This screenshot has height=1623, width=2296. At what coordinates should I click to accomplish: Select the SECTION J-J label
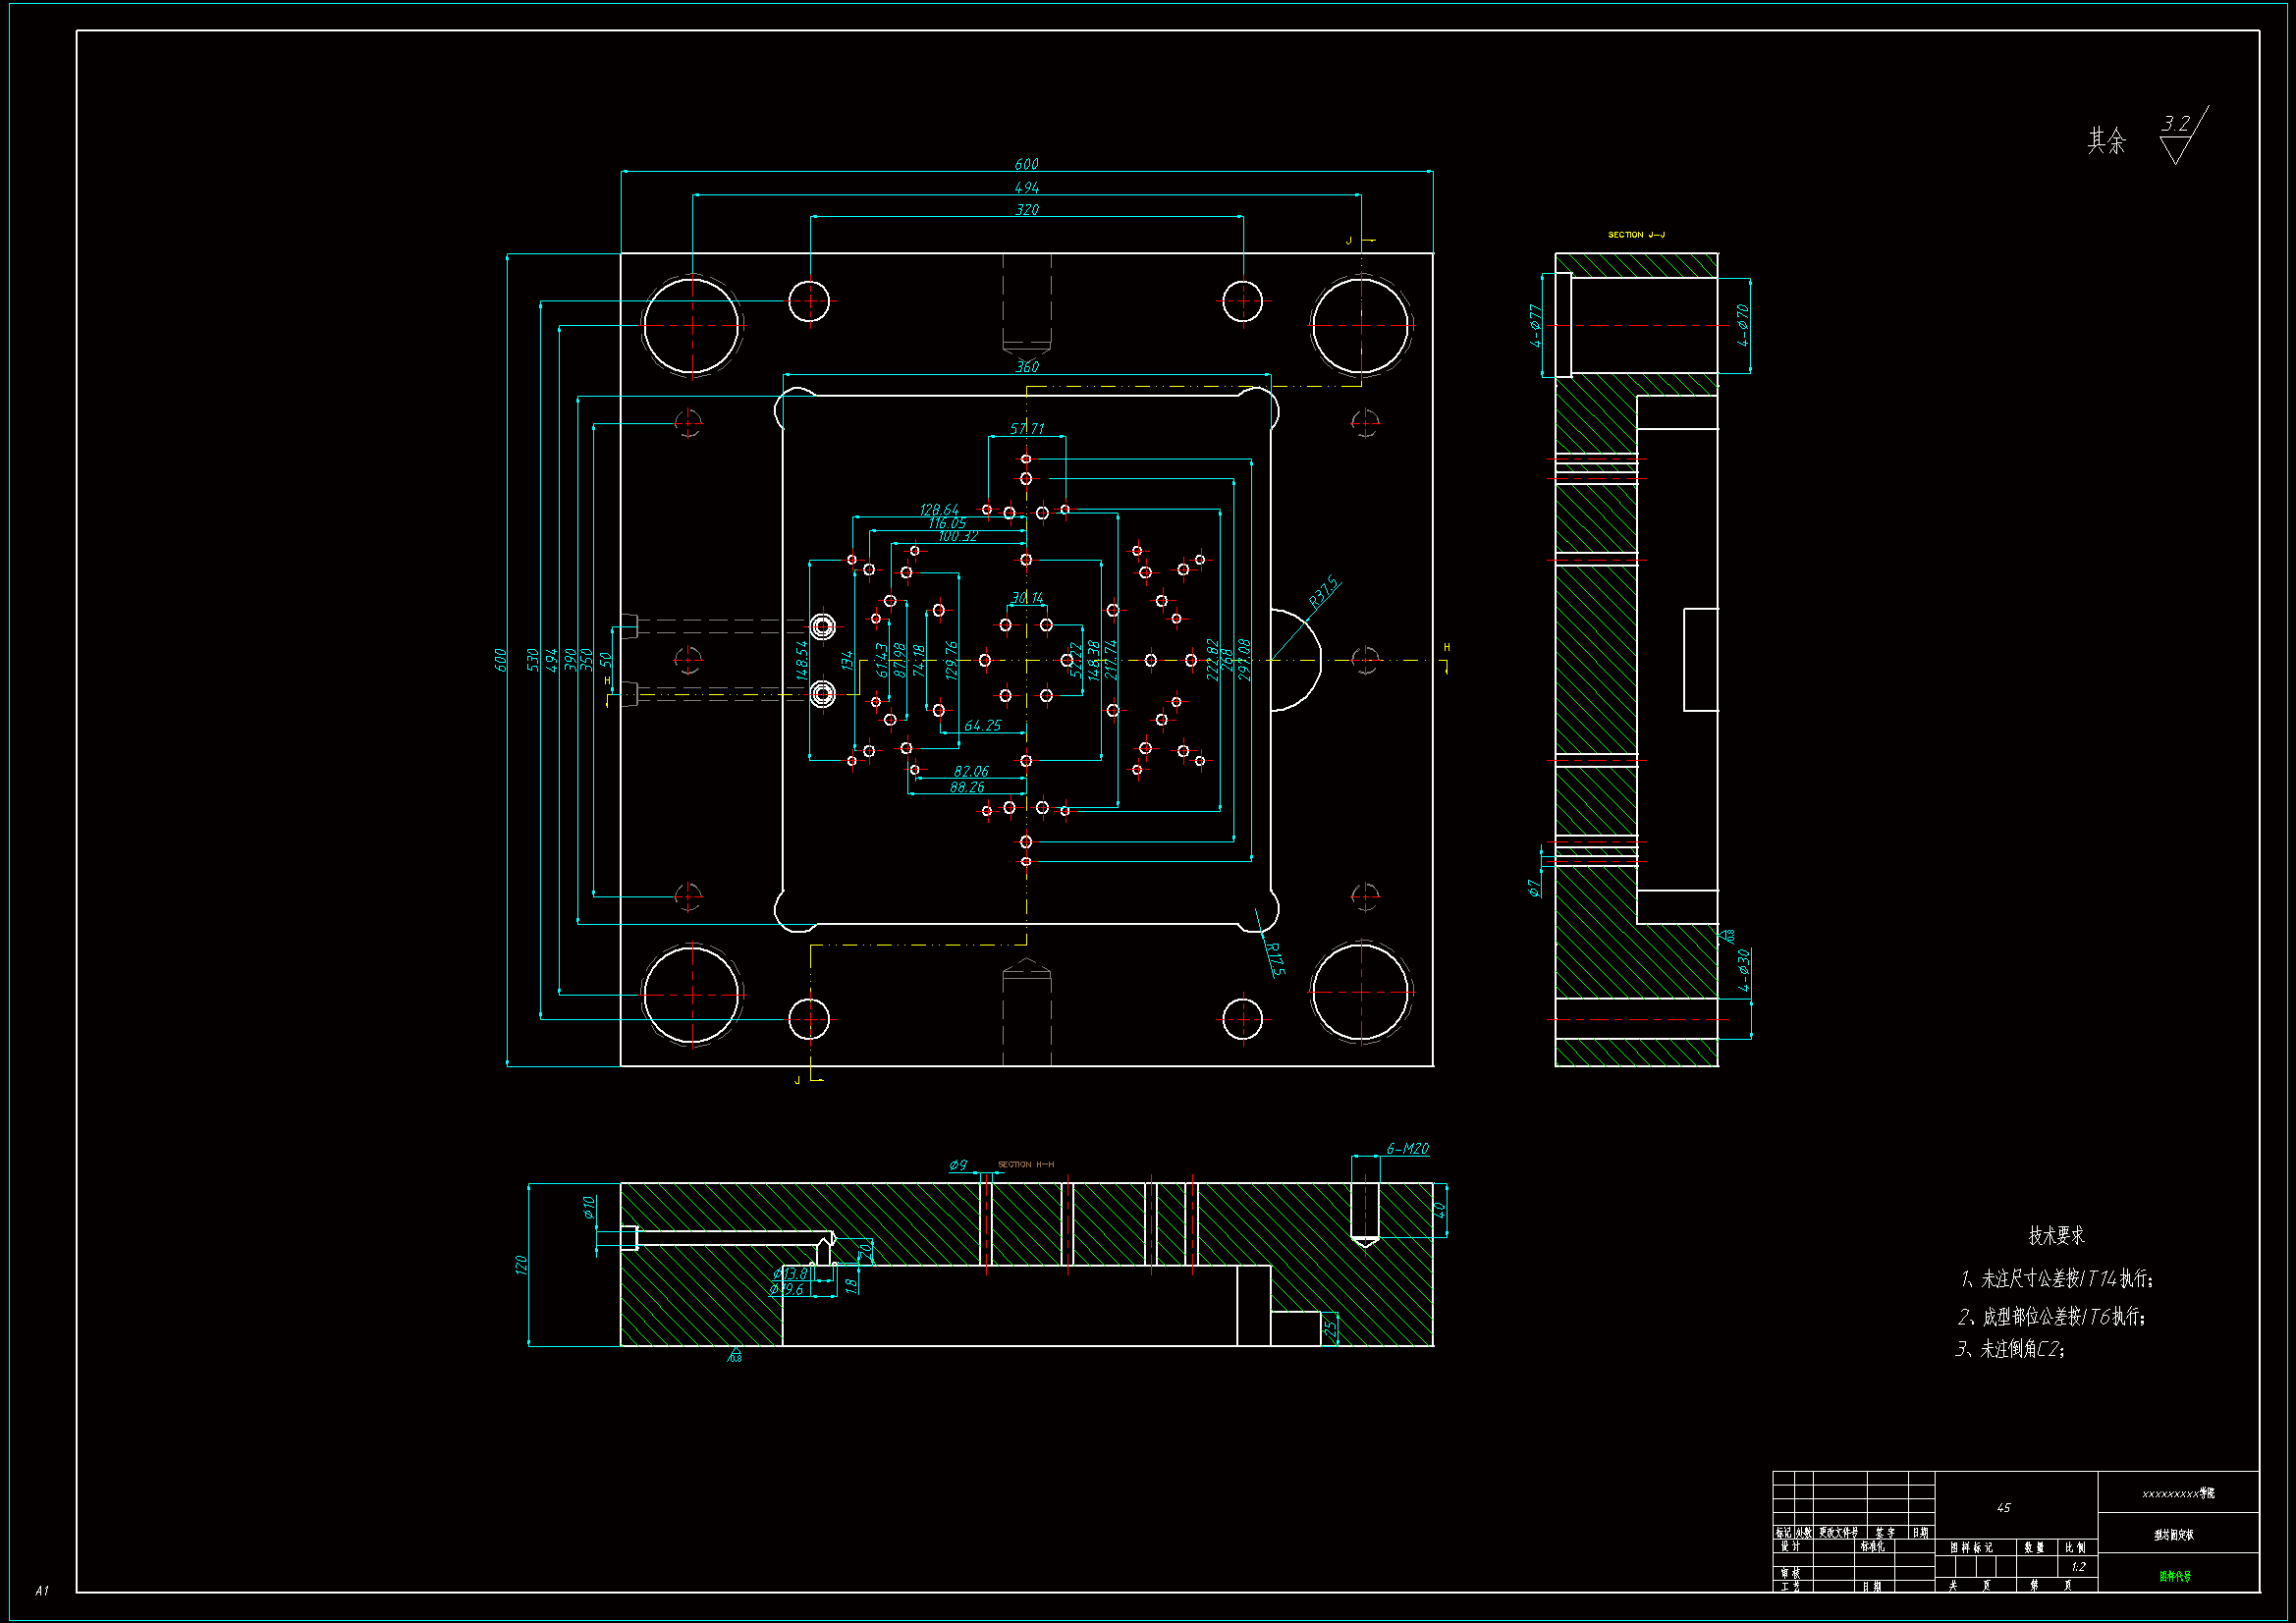pyautogui.click(x=1636, y=235)
